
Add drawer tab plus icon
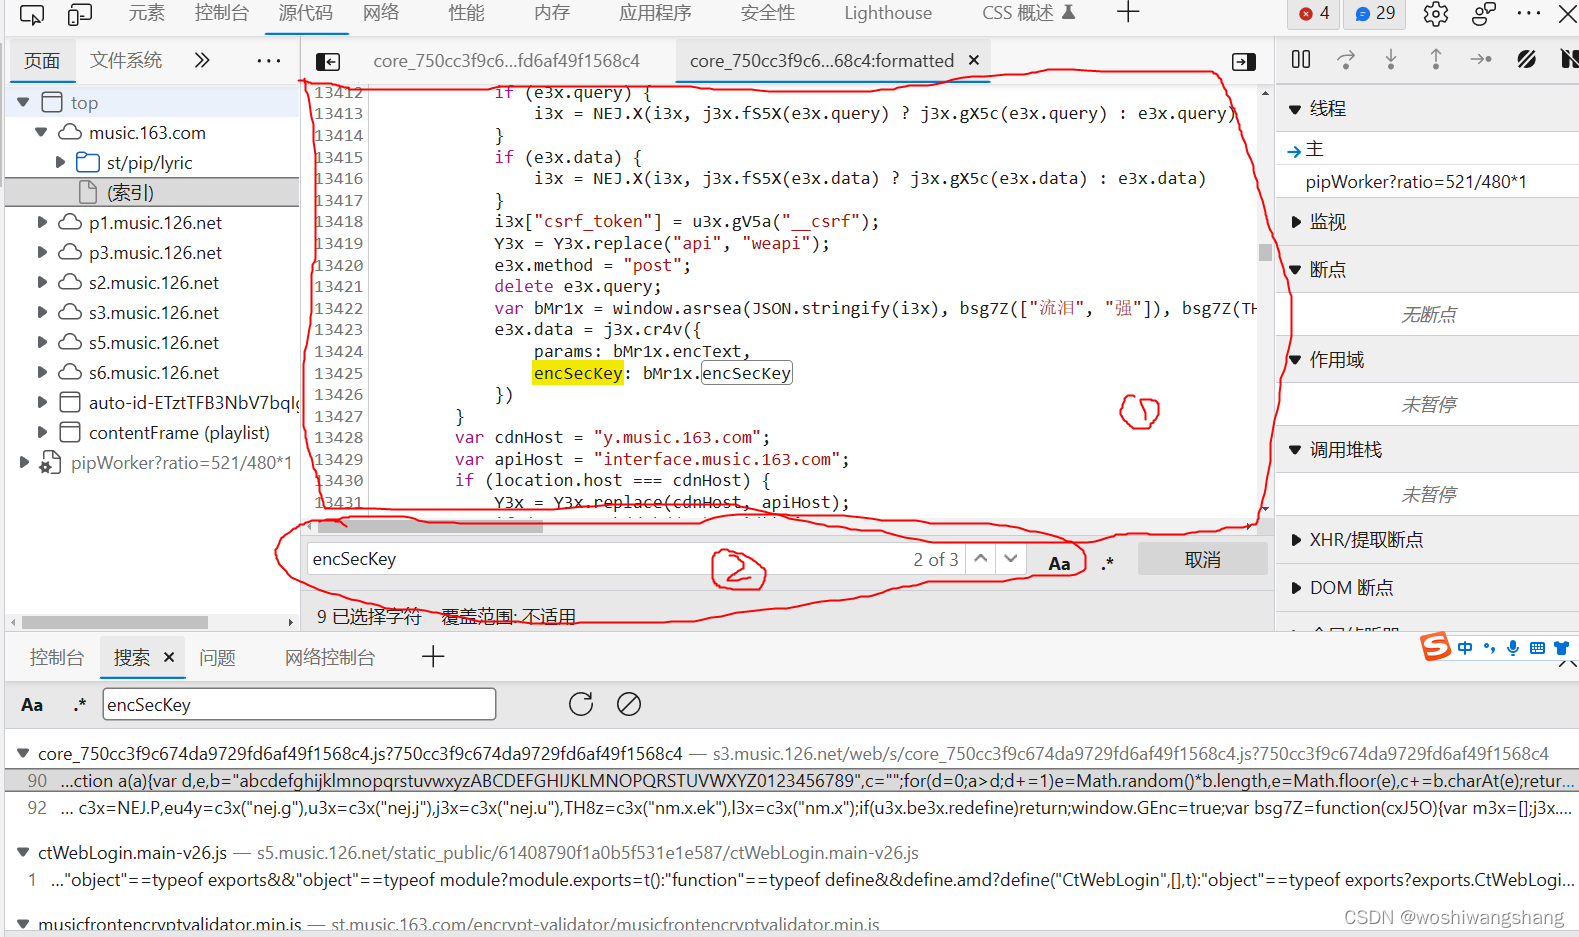[x=433, y=657]
